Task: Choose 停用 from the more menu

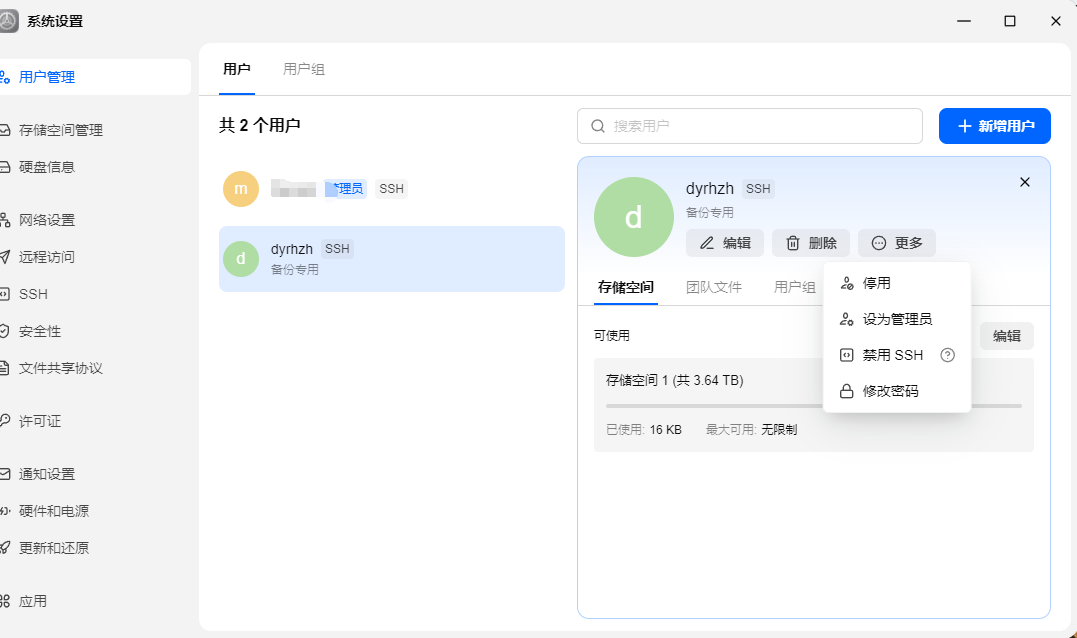Action: pos(897,283)
